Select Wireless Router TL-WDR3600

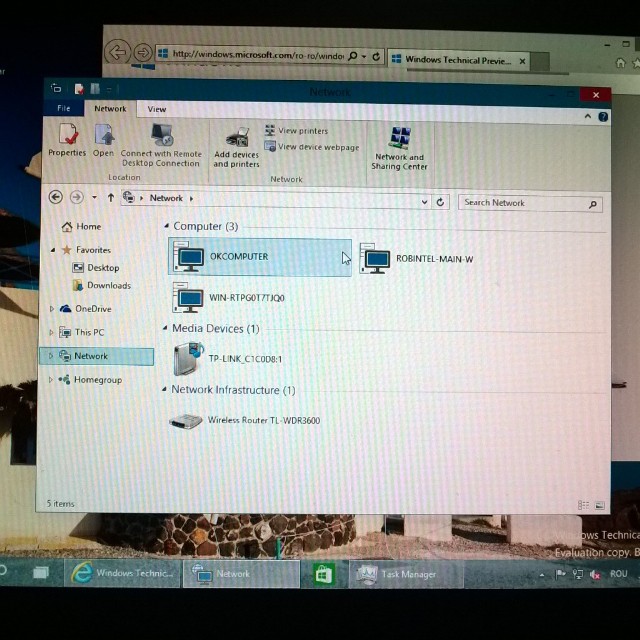click(x=244, y=420)
